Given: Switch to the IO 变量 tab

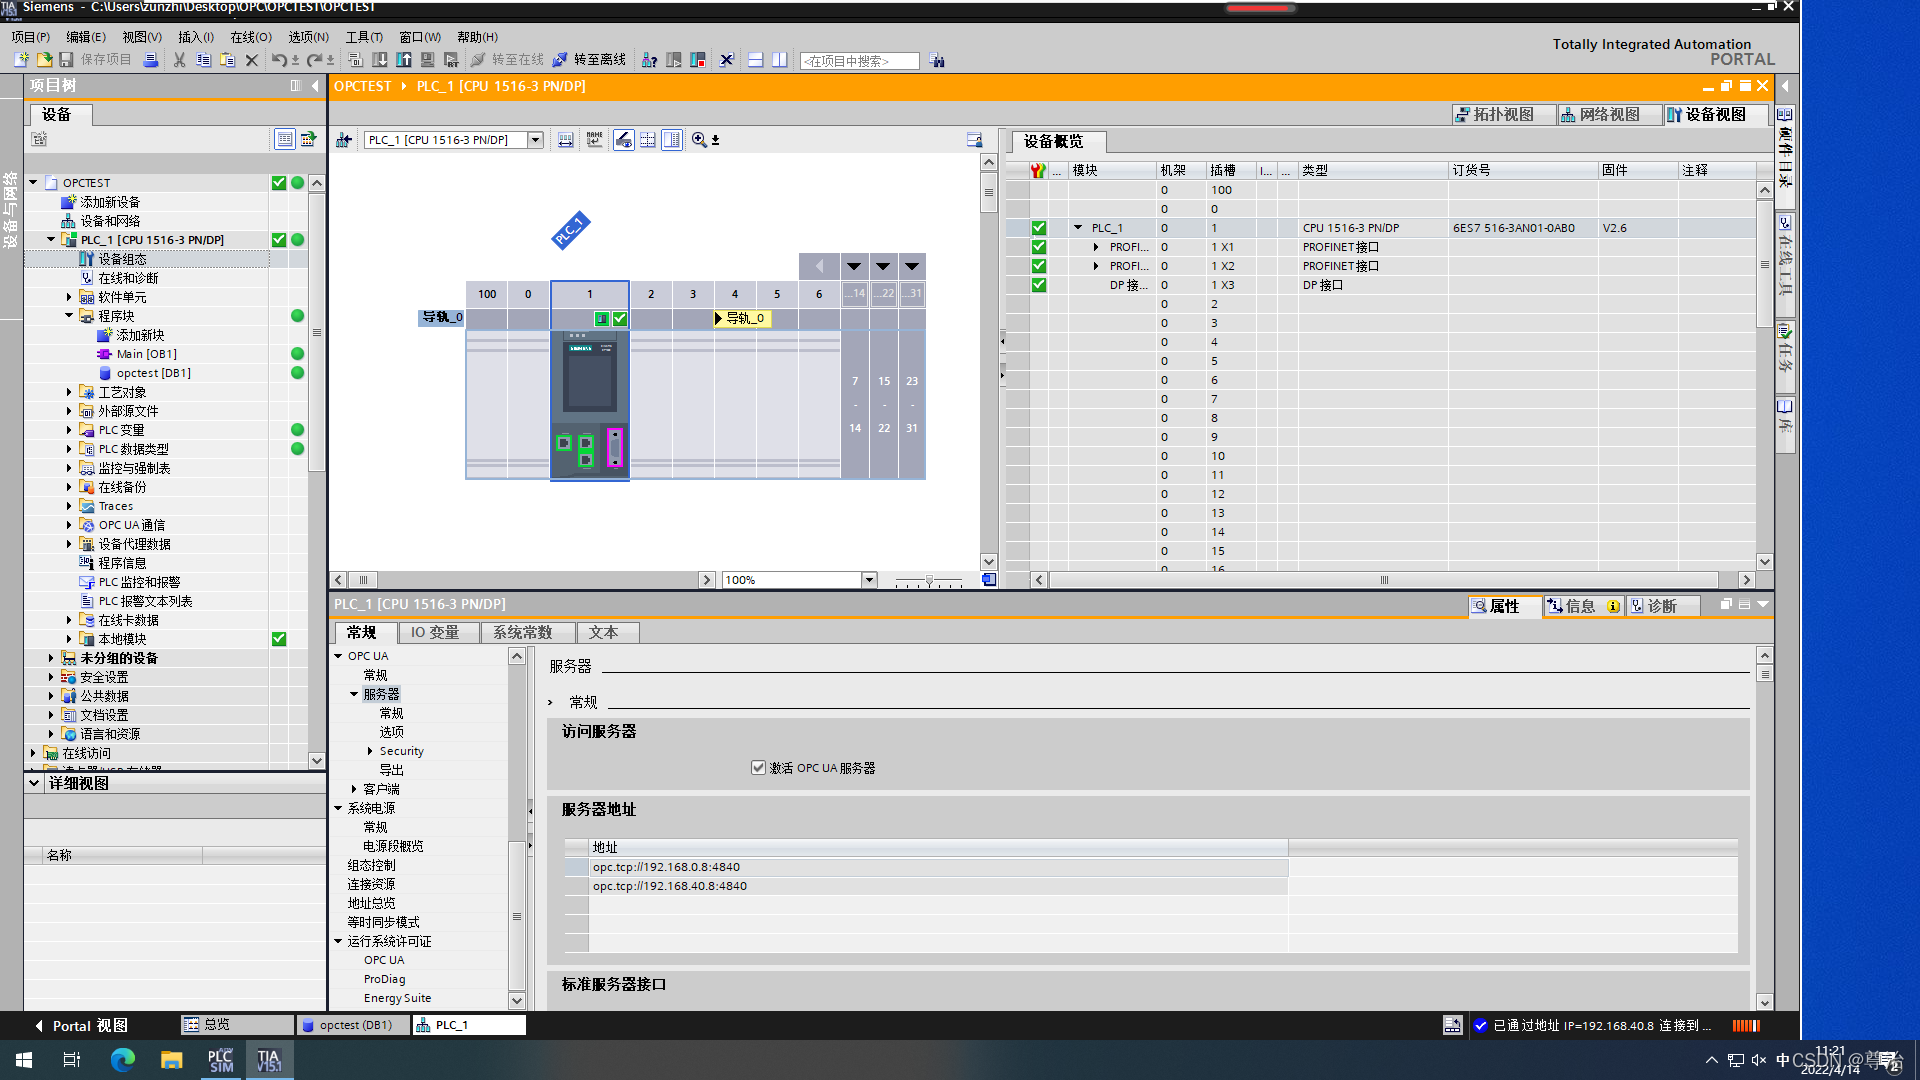Looking at the screenshot, I should pos(434,633).
